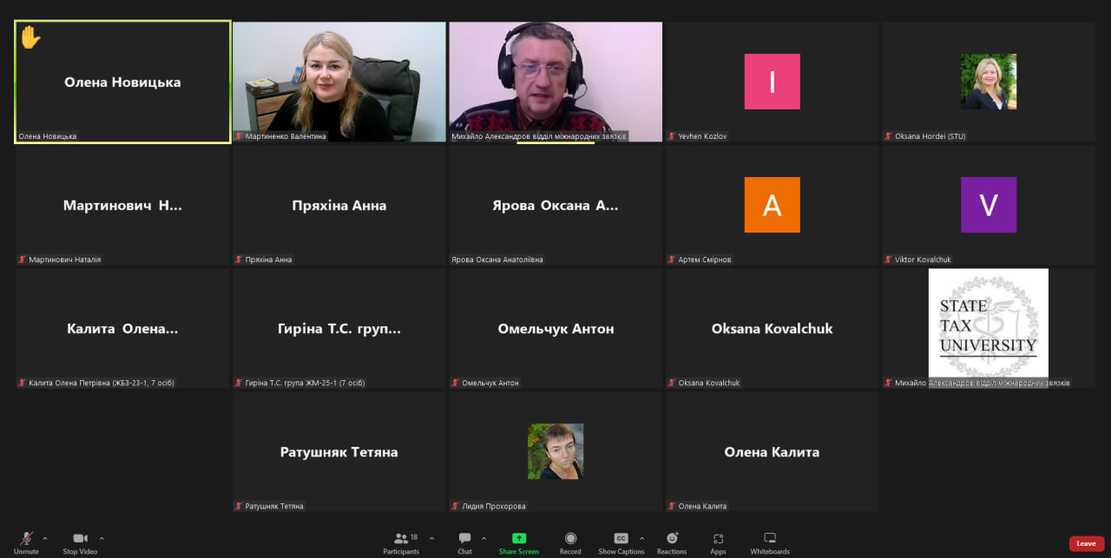The image size is (1111, 558).
Task: Start Share Screen
Action: [519, 541]
